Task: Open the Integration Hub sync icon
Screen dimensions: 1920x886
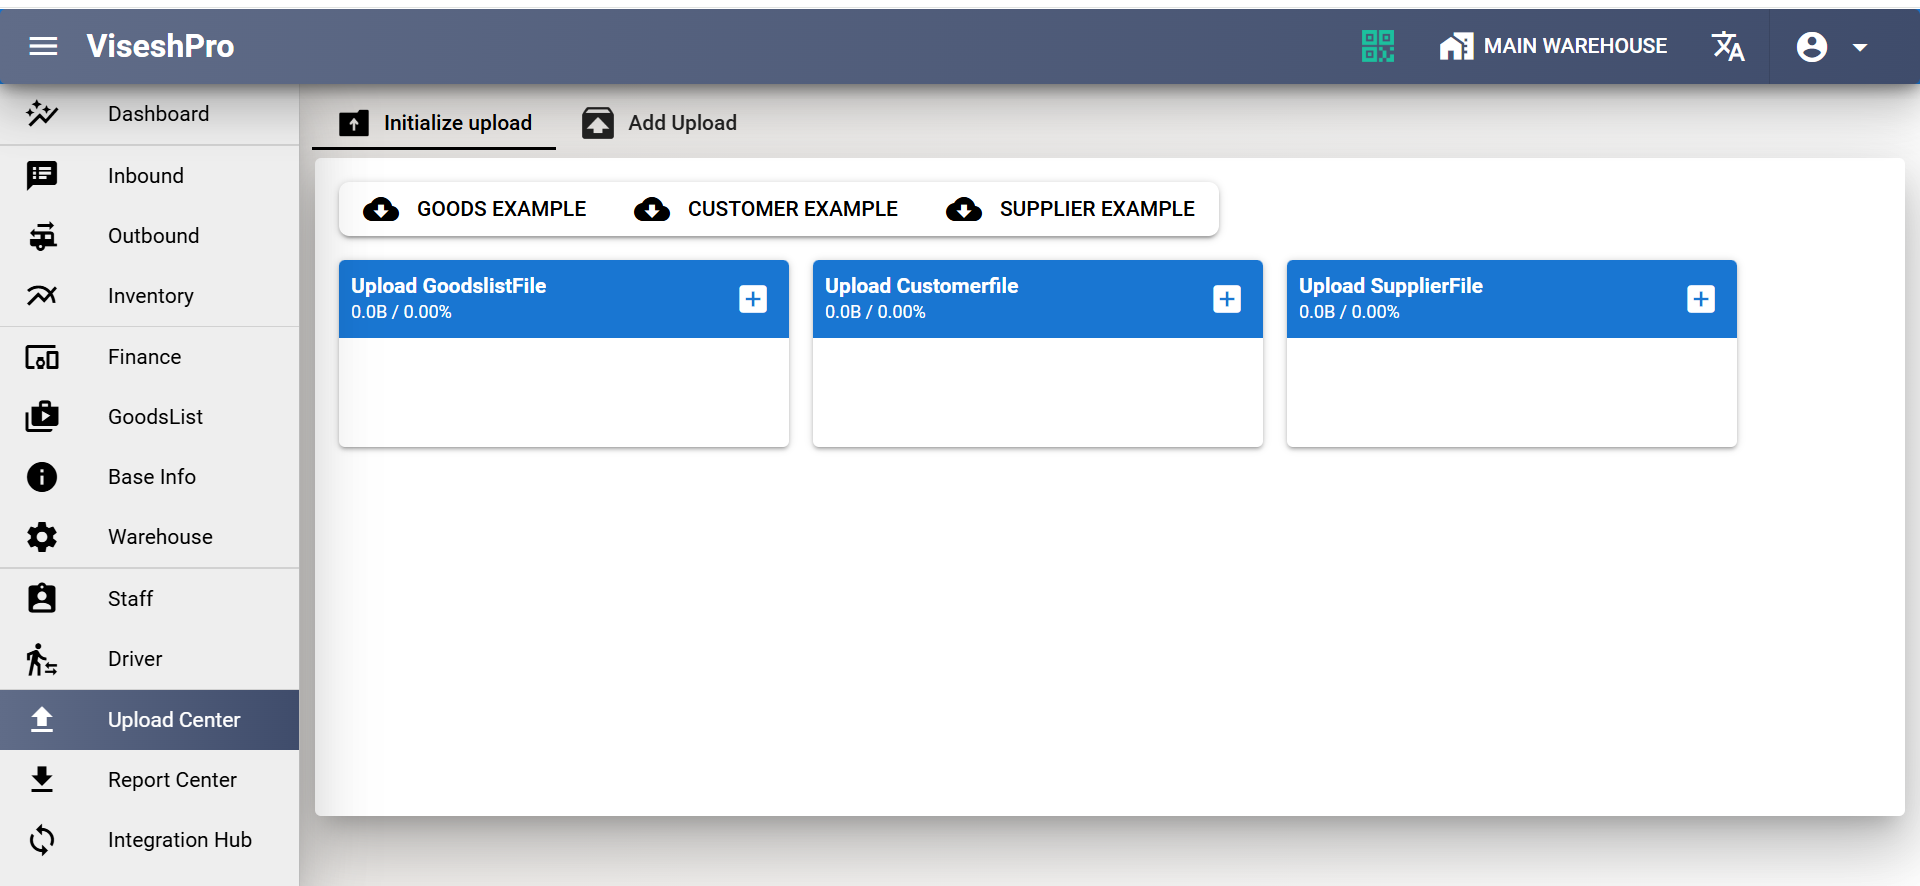Action: pyautogui.click(x=42, y=840)
